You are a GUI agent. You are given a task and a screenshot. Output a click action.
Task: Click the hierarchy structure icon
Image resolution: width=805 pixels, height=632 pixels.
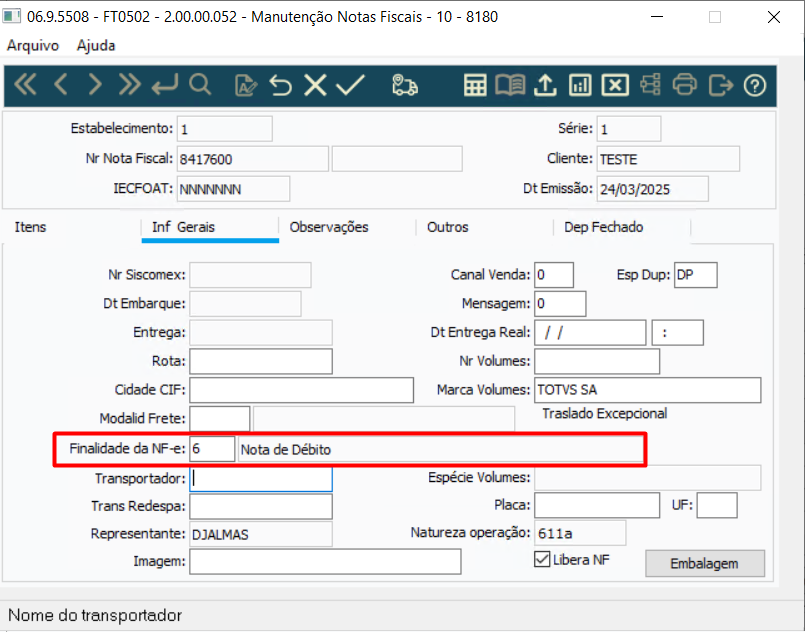click(x=650, y=85)
